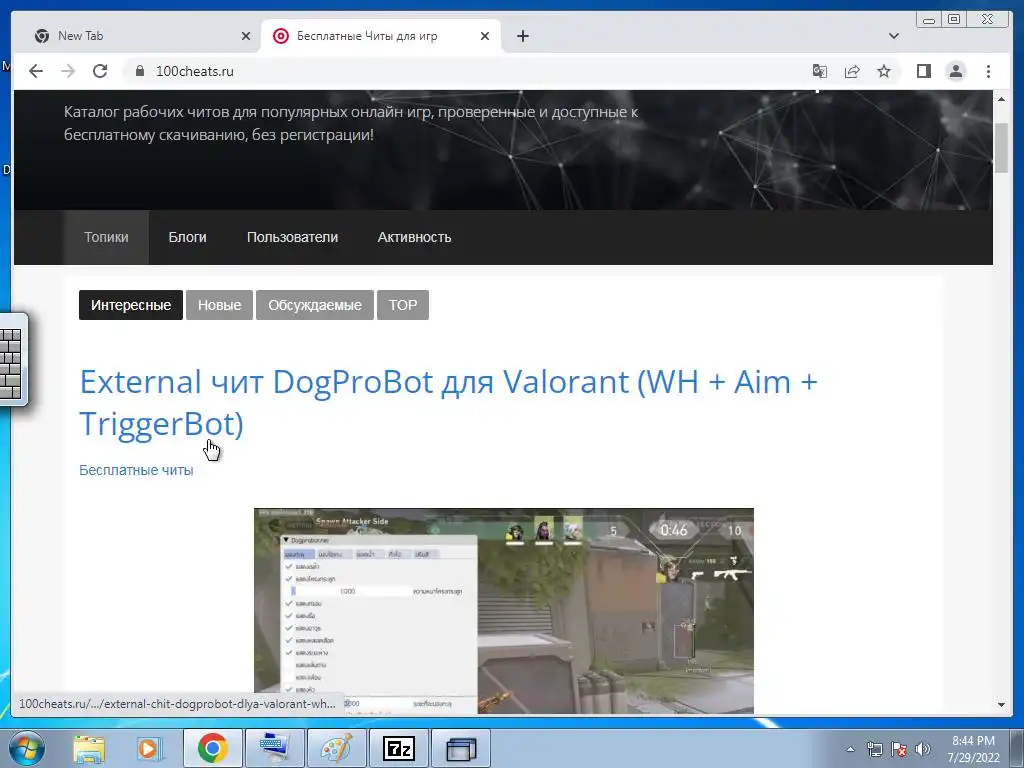Open the 7-Zip taskbar icon
Viewport: 1024px width, 768px height.
398,748
